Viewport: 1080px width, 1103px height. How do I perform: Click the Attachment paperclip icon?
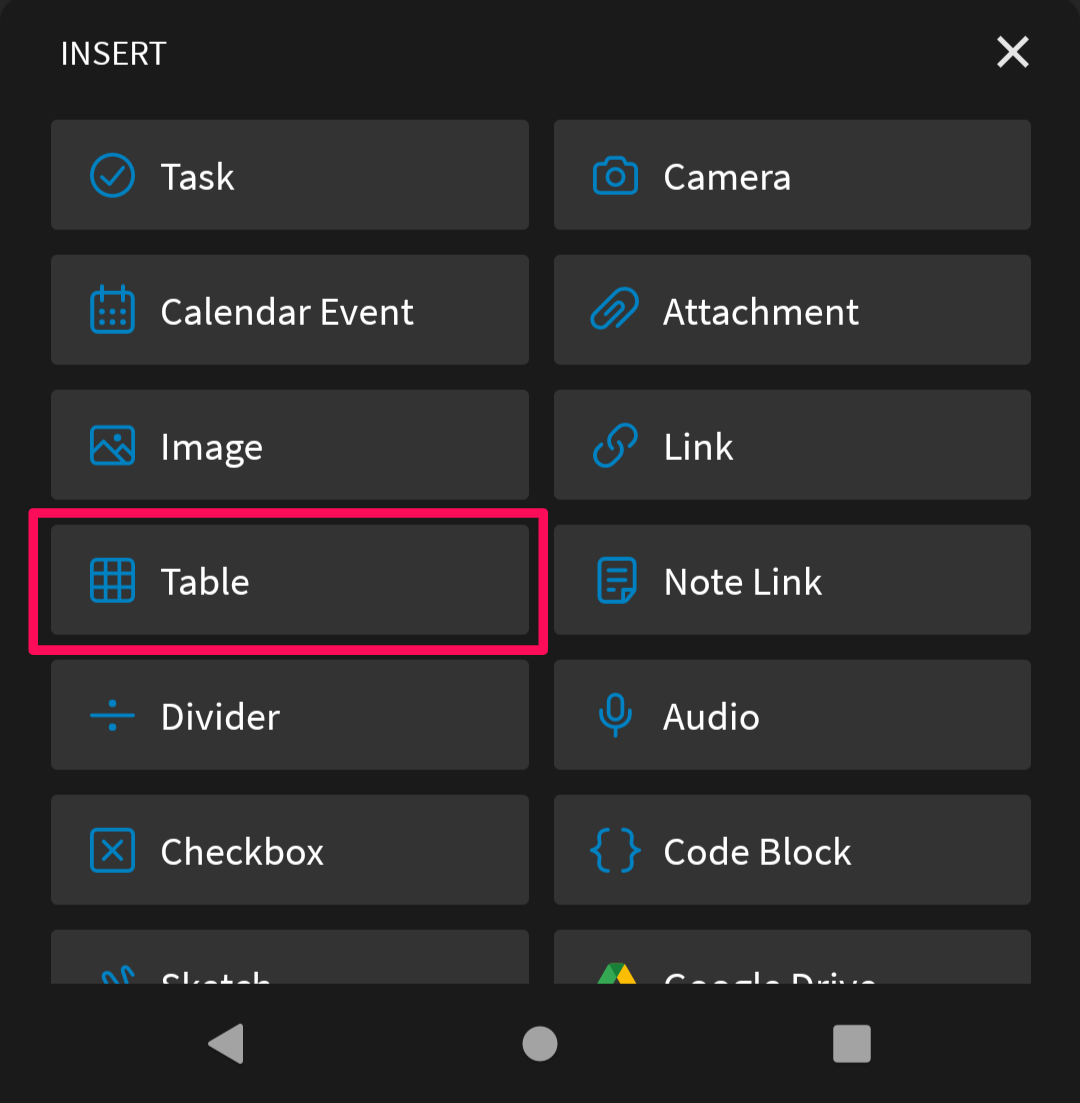click(x=614, y=310)
